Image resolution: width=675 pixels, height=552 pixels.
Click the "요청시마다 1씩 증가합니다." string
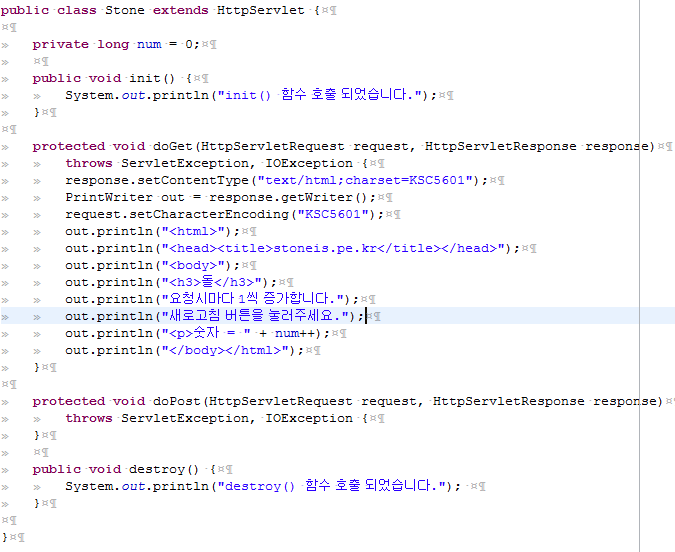coord(253,299)
